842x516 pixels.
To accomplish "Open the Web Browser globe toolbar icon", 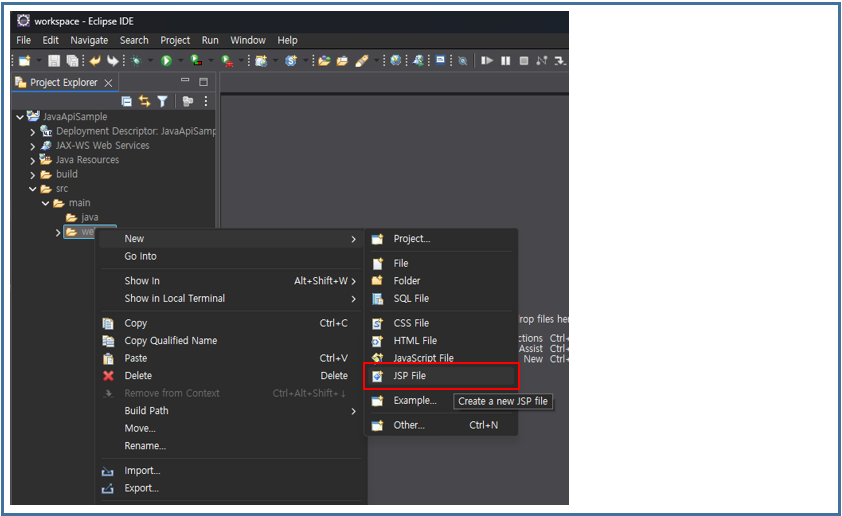I will (396, 60).
